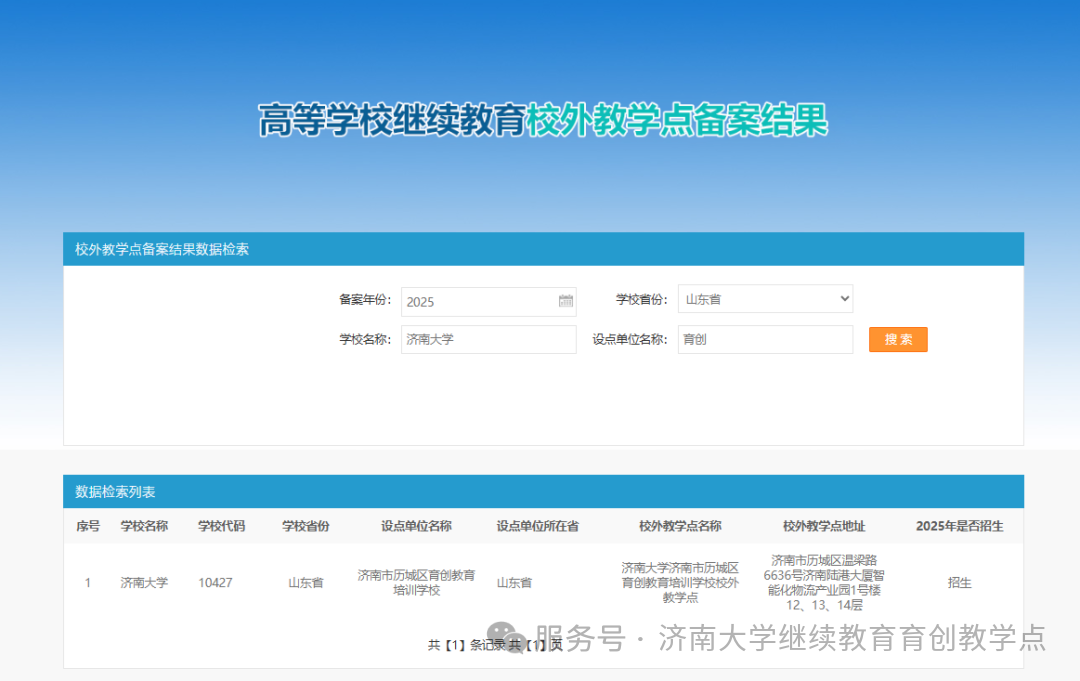
Task: Click the 2025年是否招生 column header
Action: point(958,526)
